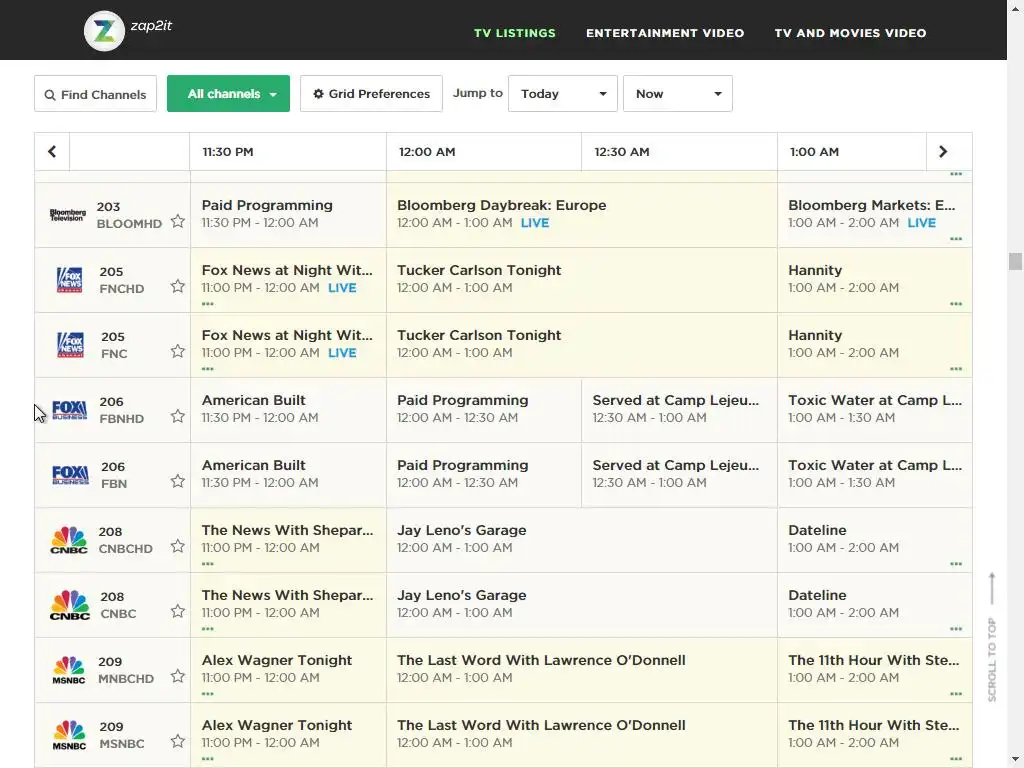The width and height of the screenshot is (1024, 768).
Task: Click the Fox Business logo for FBNHD
Action: pyautogui.click(x=69, y=409)
